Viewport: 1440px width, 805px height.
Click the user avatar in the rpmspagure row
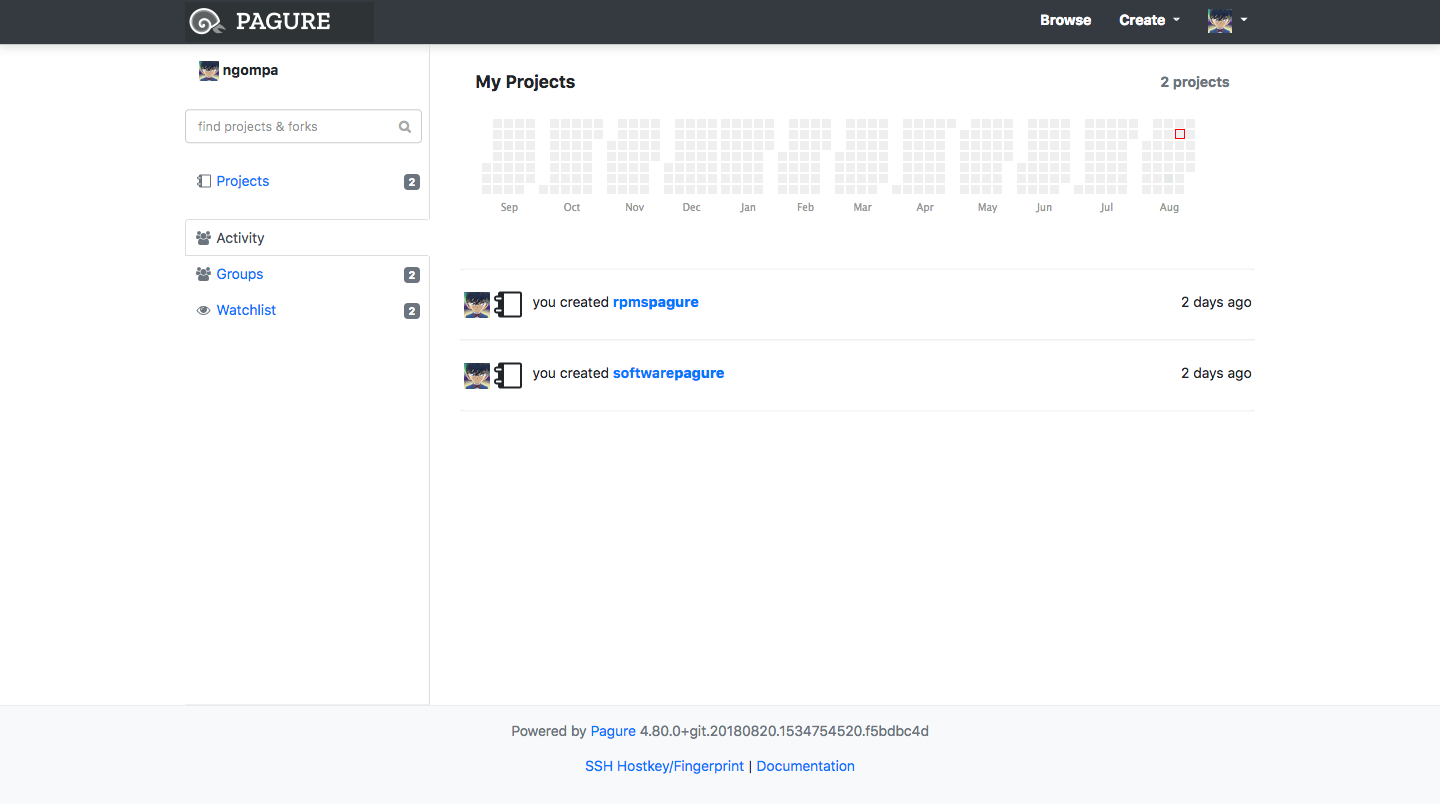point(477,304)
